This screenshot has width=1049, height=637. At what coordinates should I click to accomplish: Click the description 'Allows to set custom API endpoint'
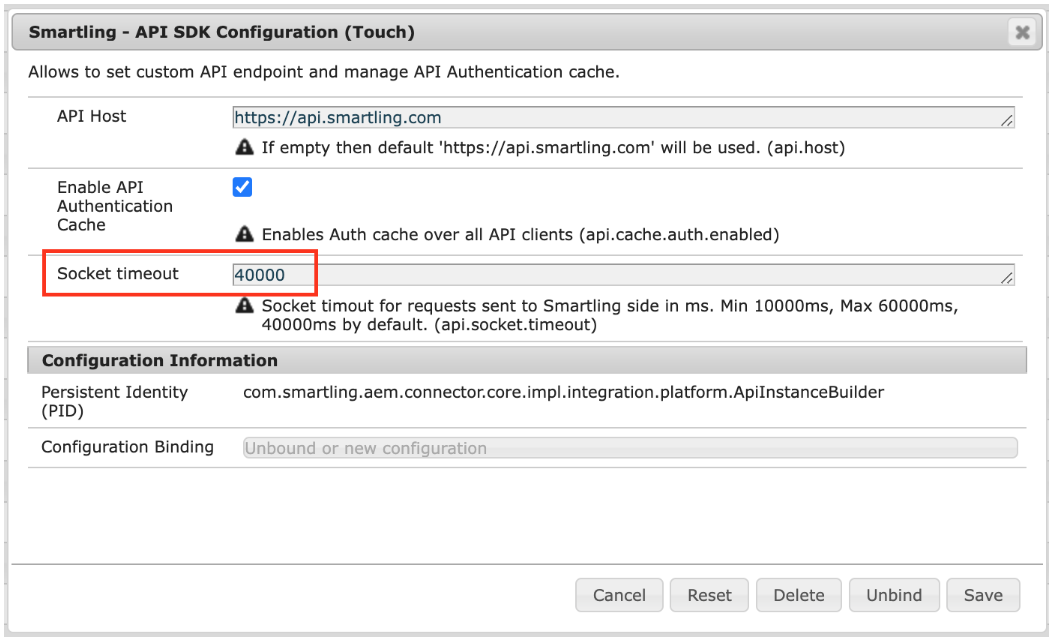[x=324, y=72]
